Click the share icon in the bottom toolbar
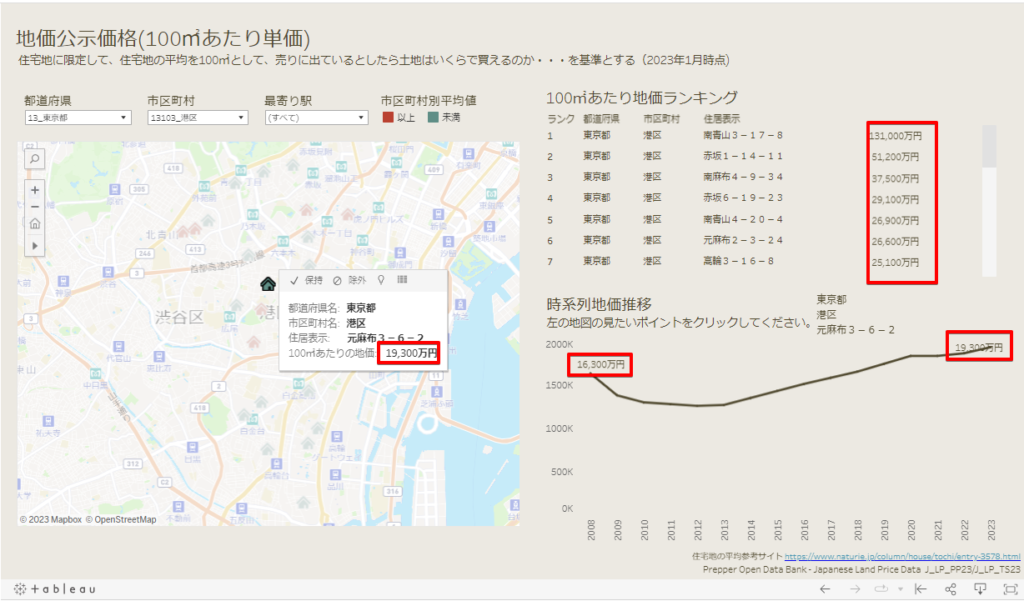 951,589
